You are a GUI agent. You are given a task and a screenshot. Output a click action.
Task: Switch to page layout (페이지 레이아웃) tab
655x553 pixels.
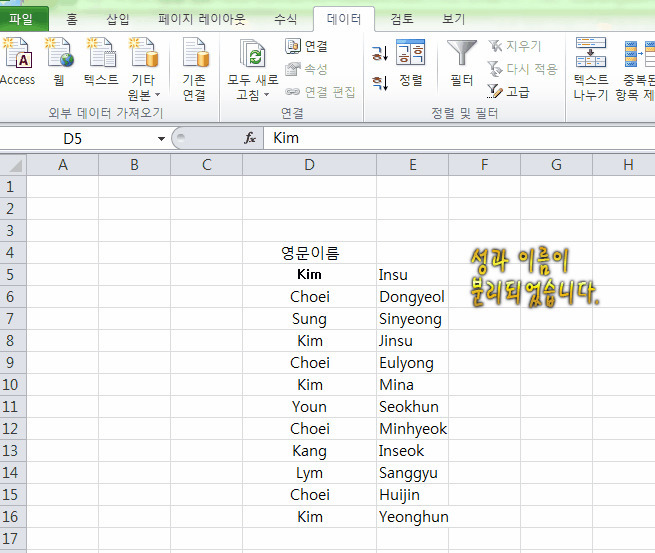(202, 19)
